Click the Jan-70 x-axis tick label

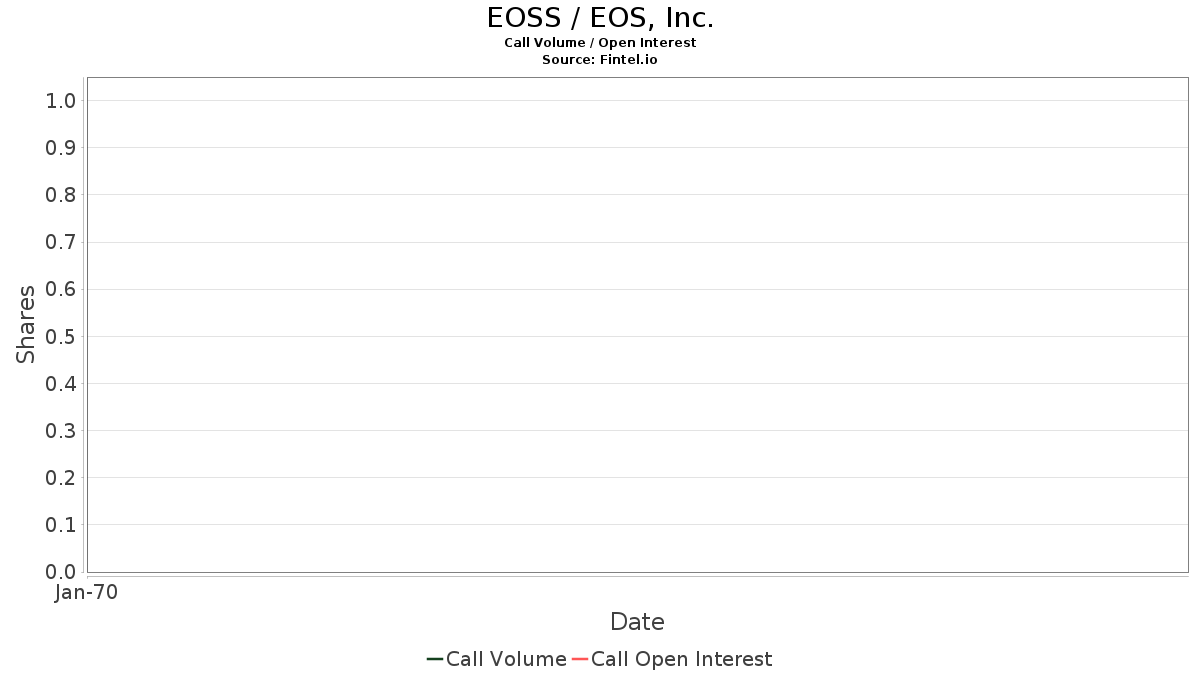87,593
